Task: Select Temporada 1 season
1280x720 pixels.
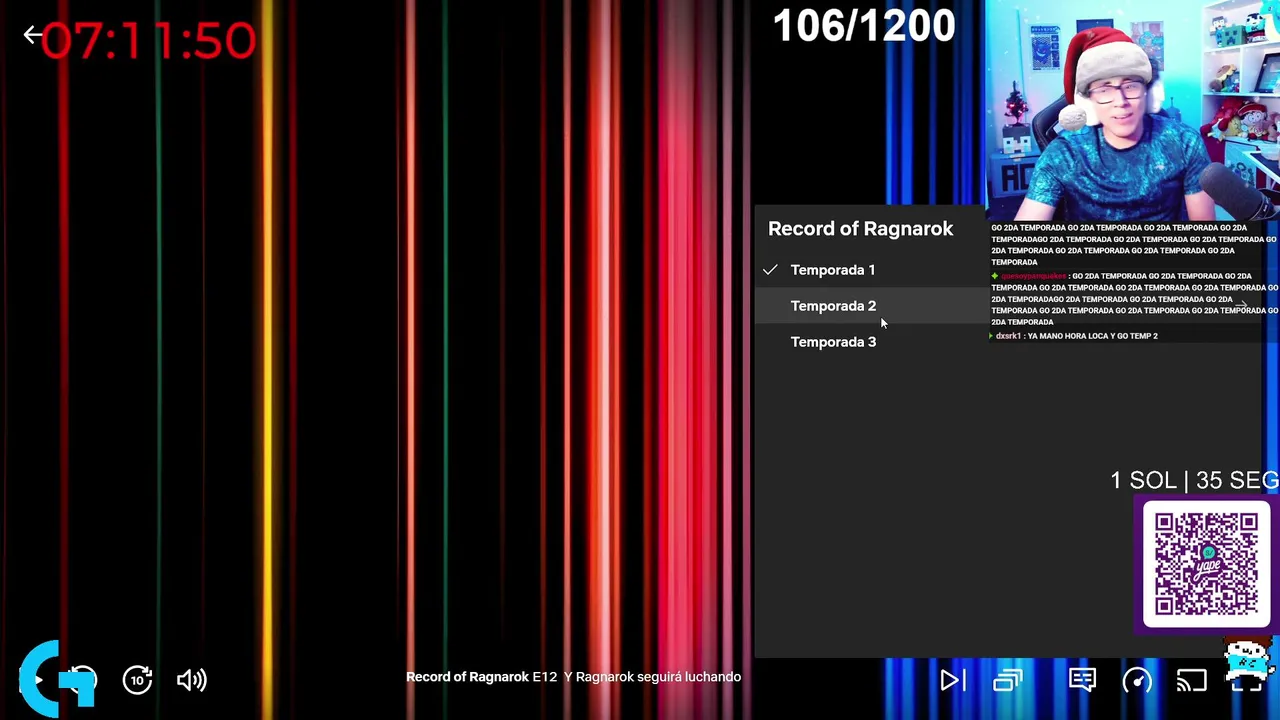Action: tap(870, 270)
